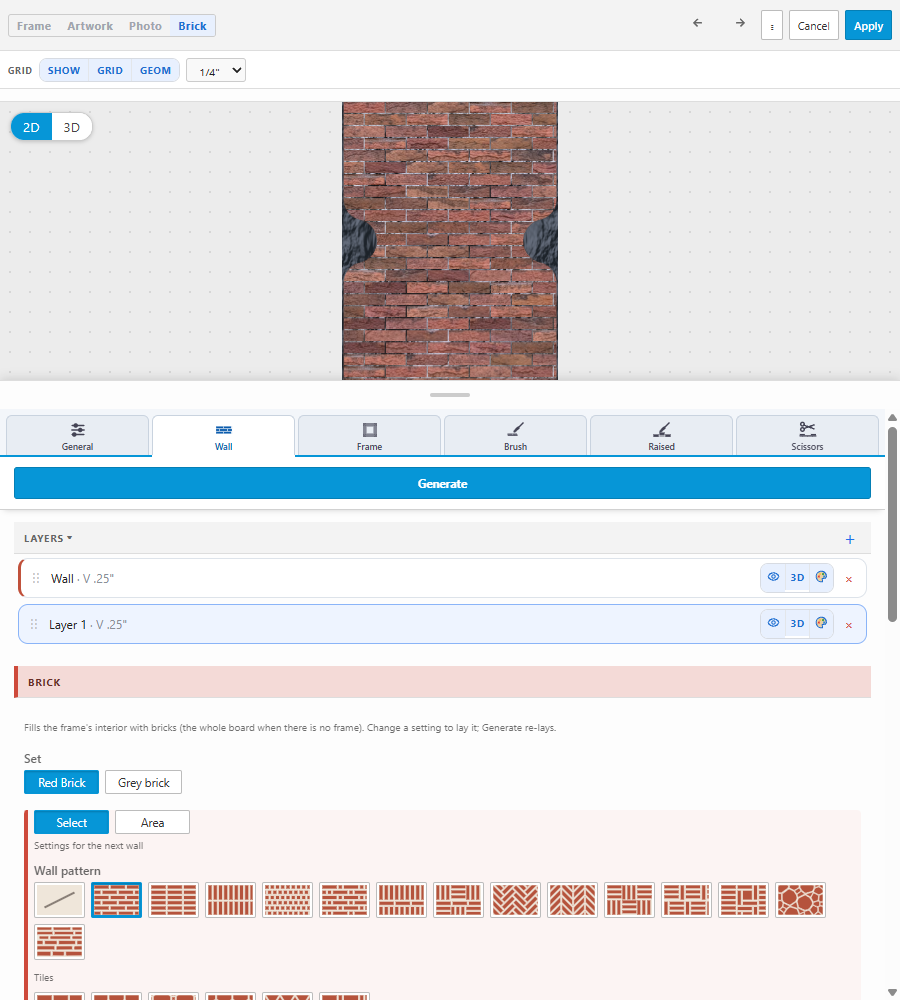
Task: Open color palette for the Wall layer
Action: coord(821,577)
